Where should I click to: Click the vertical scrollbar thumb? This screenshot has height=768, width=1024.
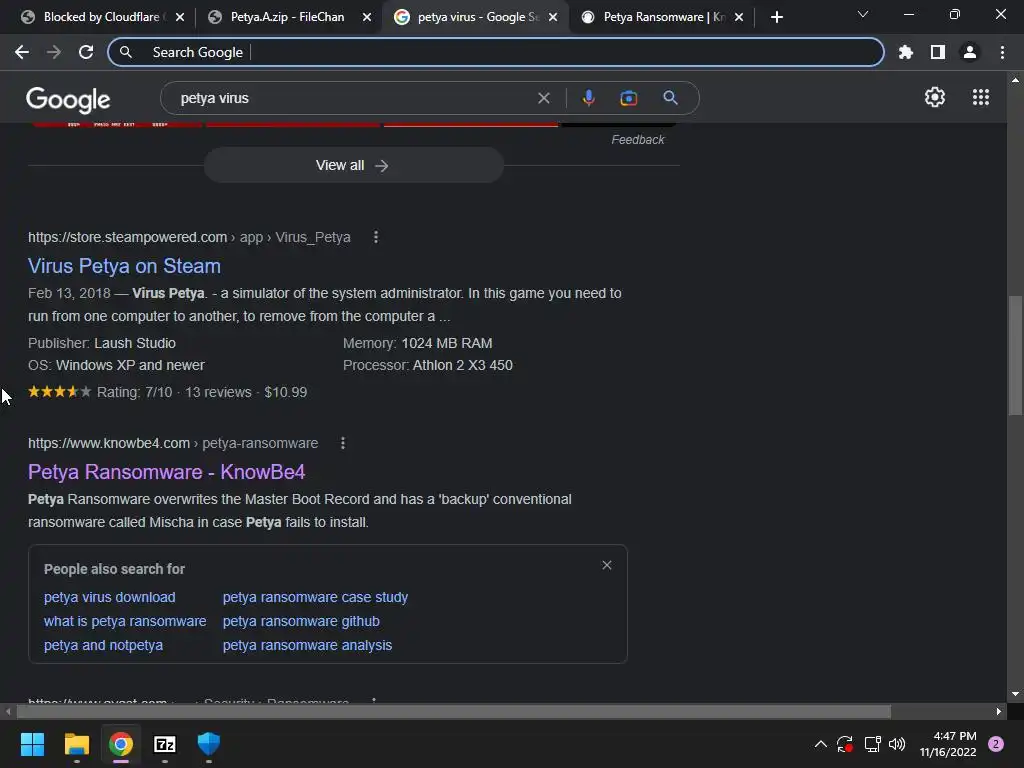tap(1015, 355)
